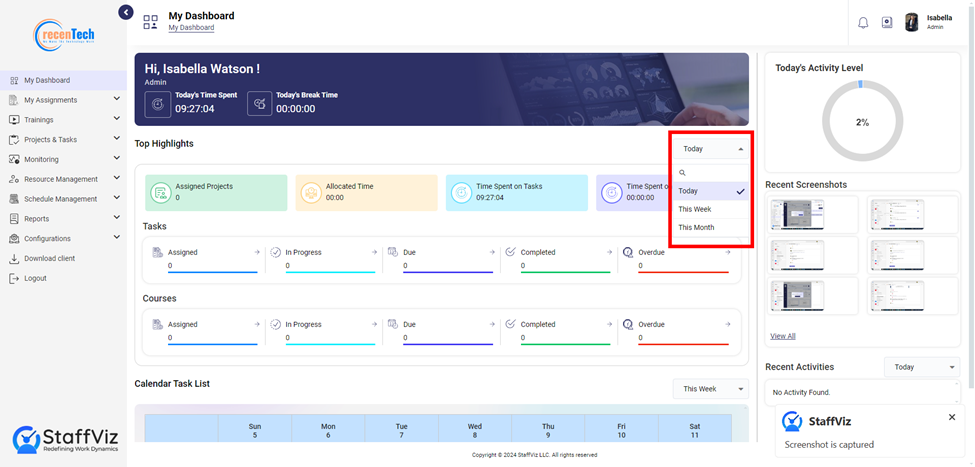Open Courses Overdue arrow
The image size is (975, 467).
click(x=728, y=325)
